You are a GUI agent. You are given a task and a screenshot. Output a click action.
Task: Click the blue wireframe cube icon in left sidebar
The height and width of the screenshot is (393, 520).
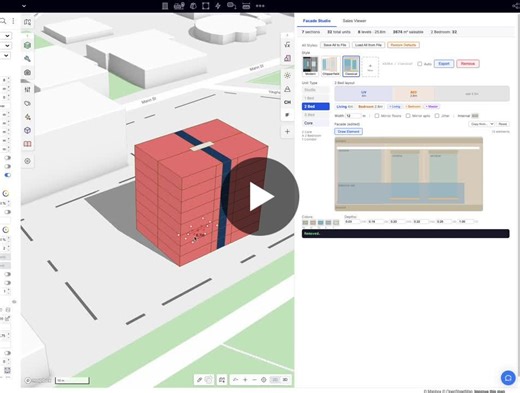point(27,130)
